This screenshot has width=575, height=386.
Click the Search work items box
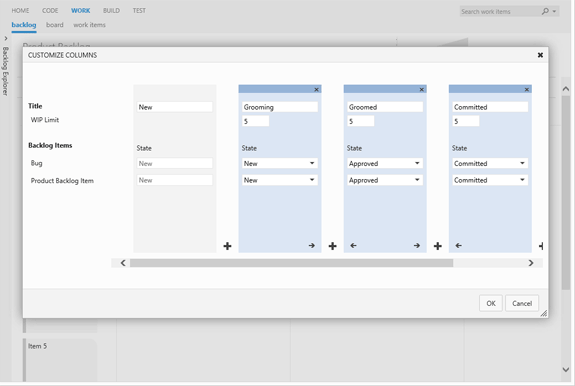click(x=500, y=11)
